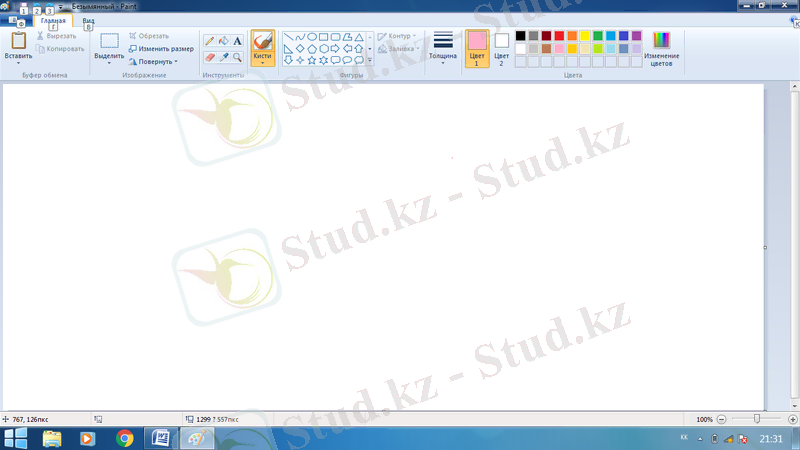
Task: Choose the straight Line shape
Action: click(288, 37)
